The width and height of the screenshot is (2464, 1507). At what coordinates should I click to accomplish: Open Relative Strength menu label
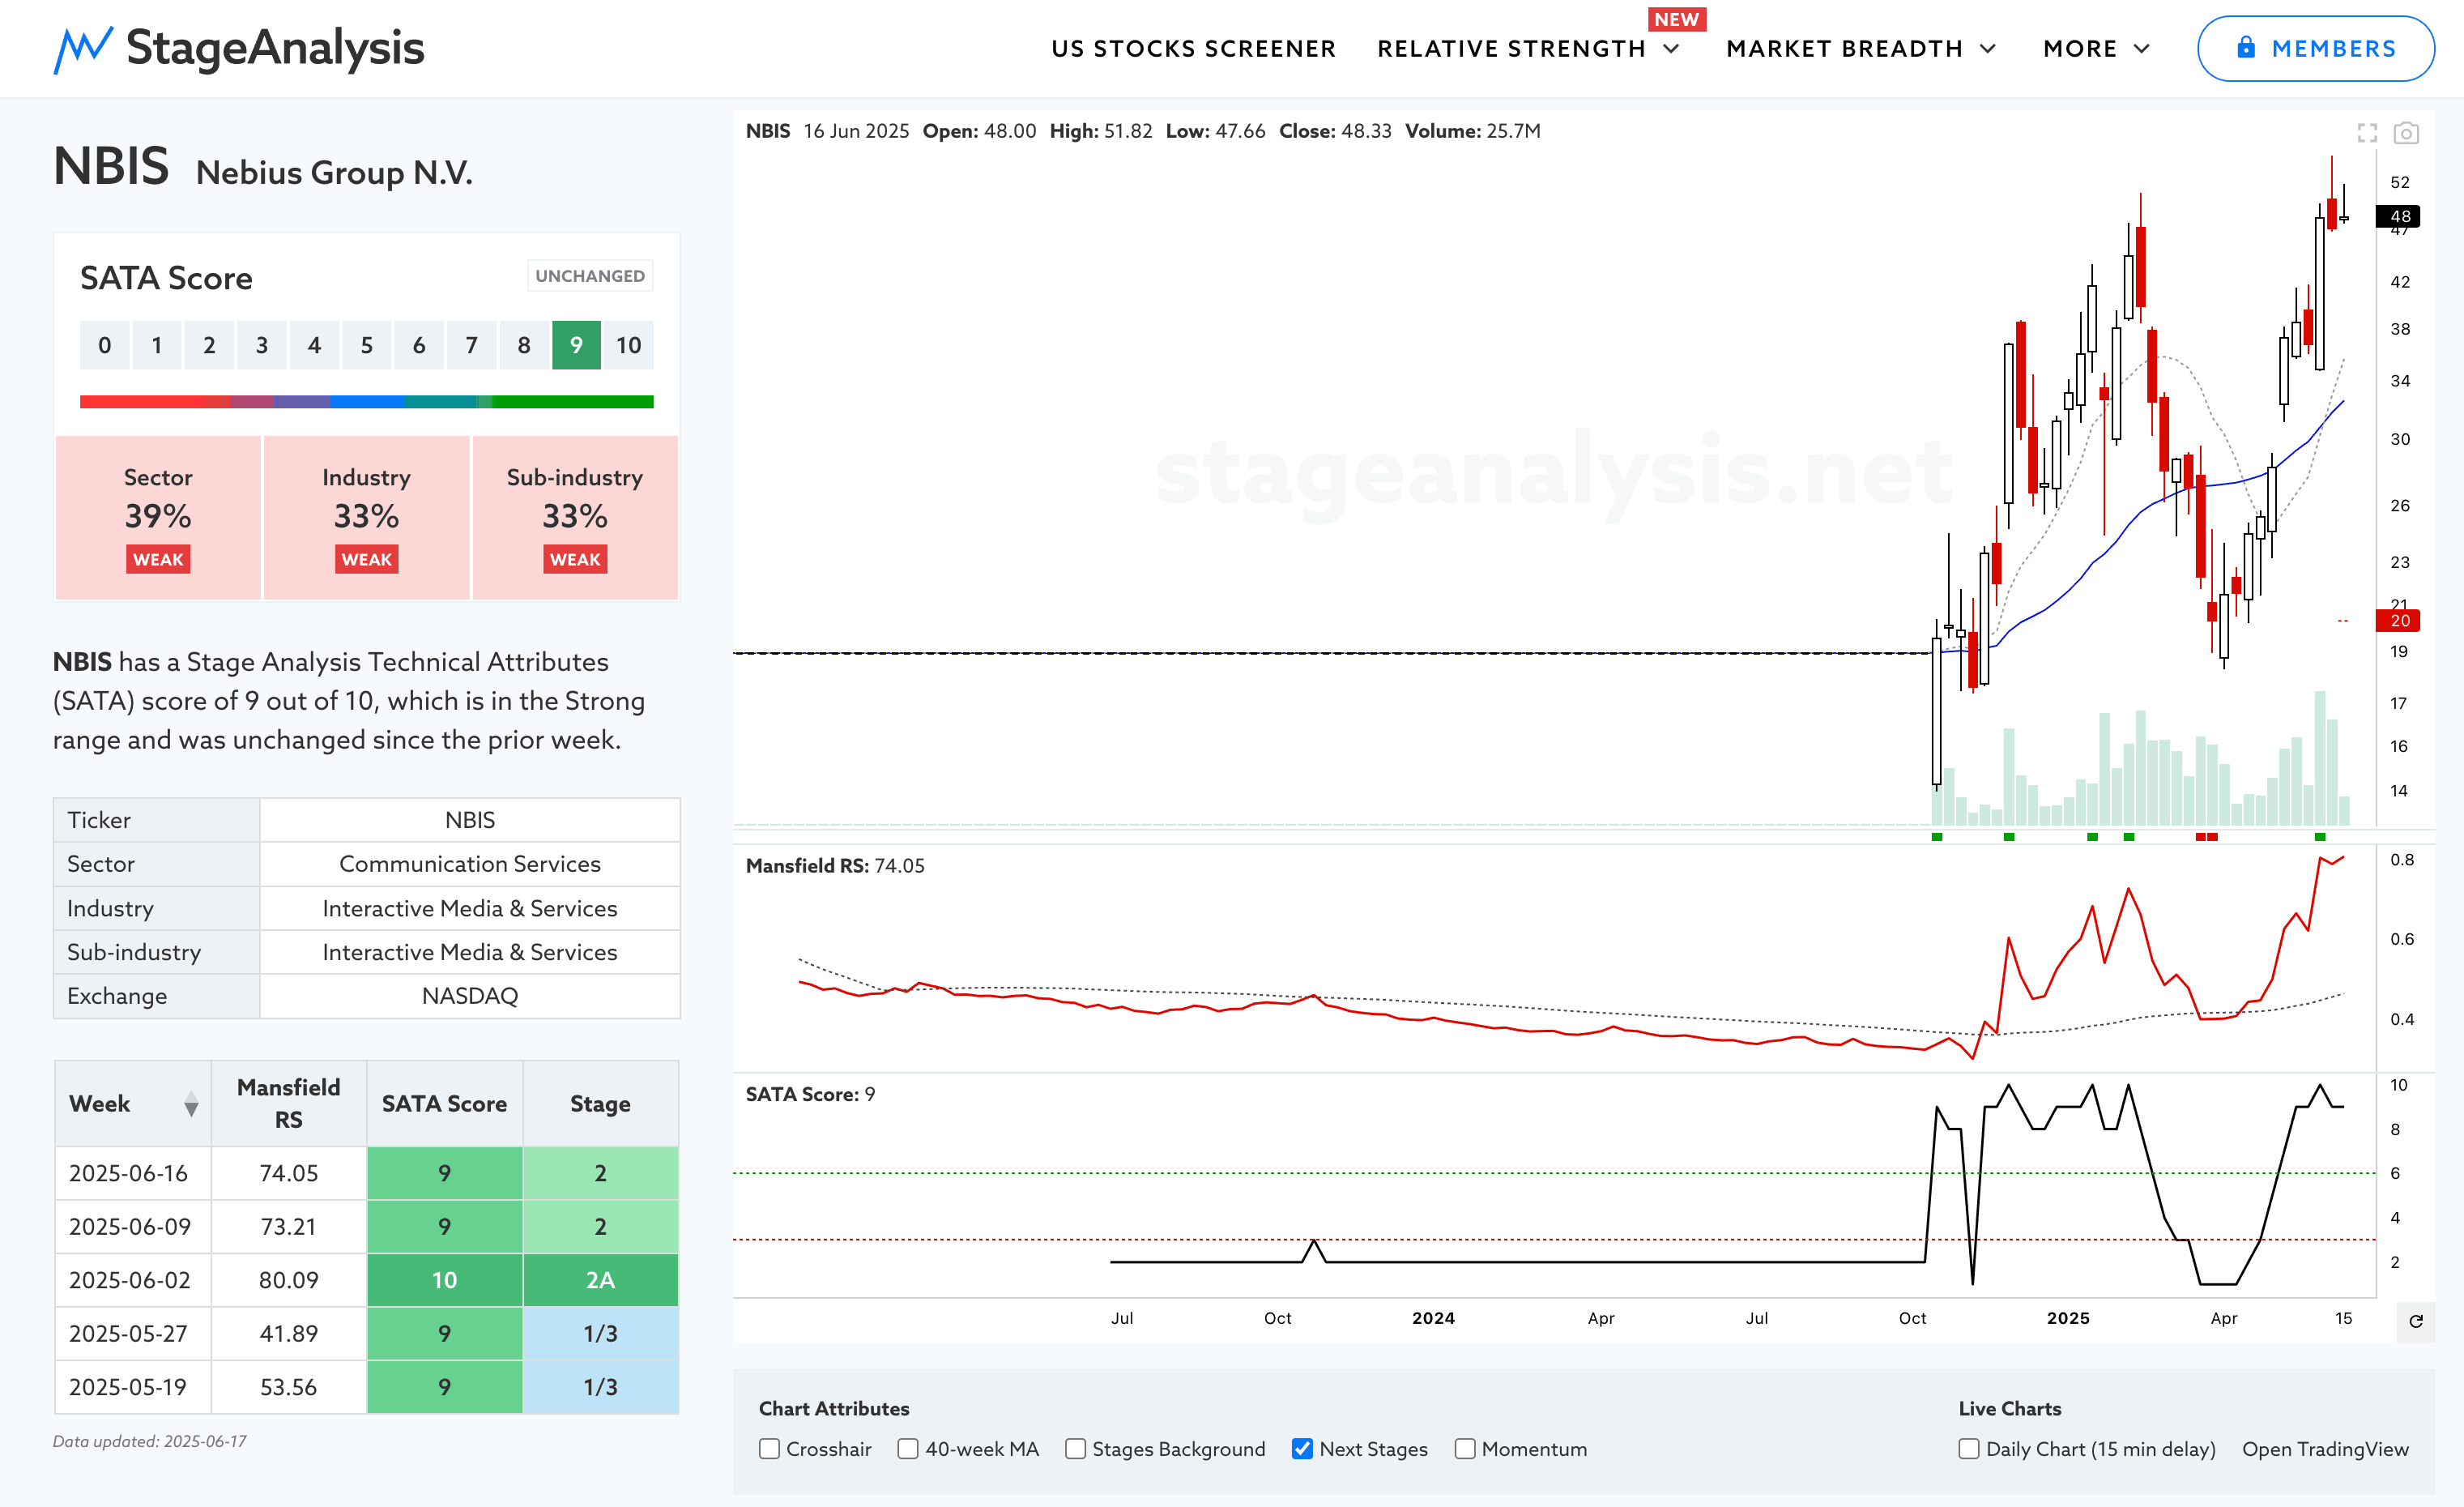pos(1511,49)
